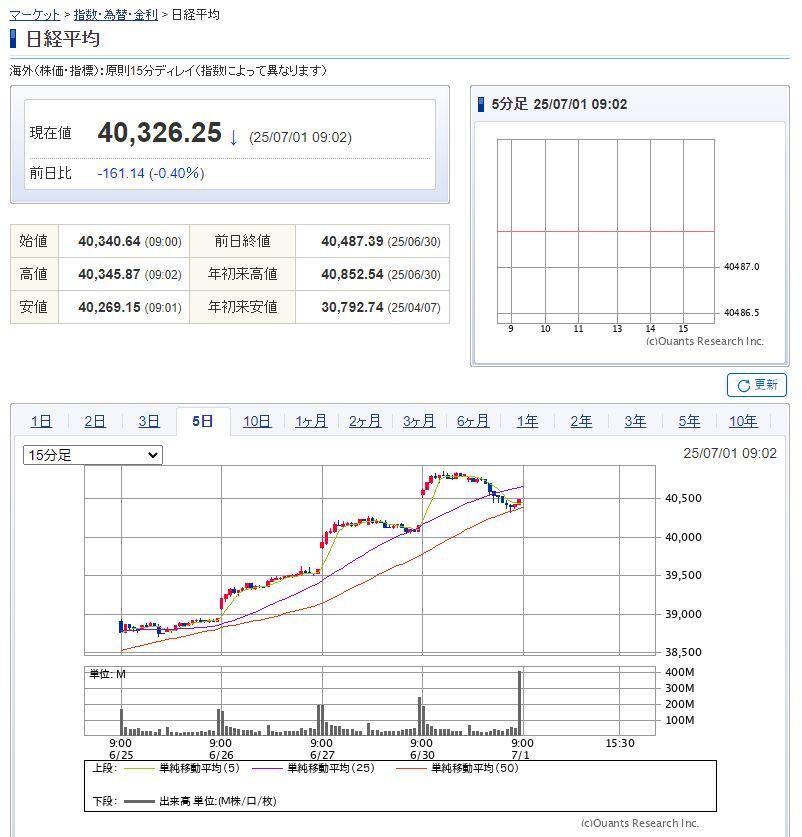
Task: Switch chart to 6ヶ月 tab
Action: point(473,421)
